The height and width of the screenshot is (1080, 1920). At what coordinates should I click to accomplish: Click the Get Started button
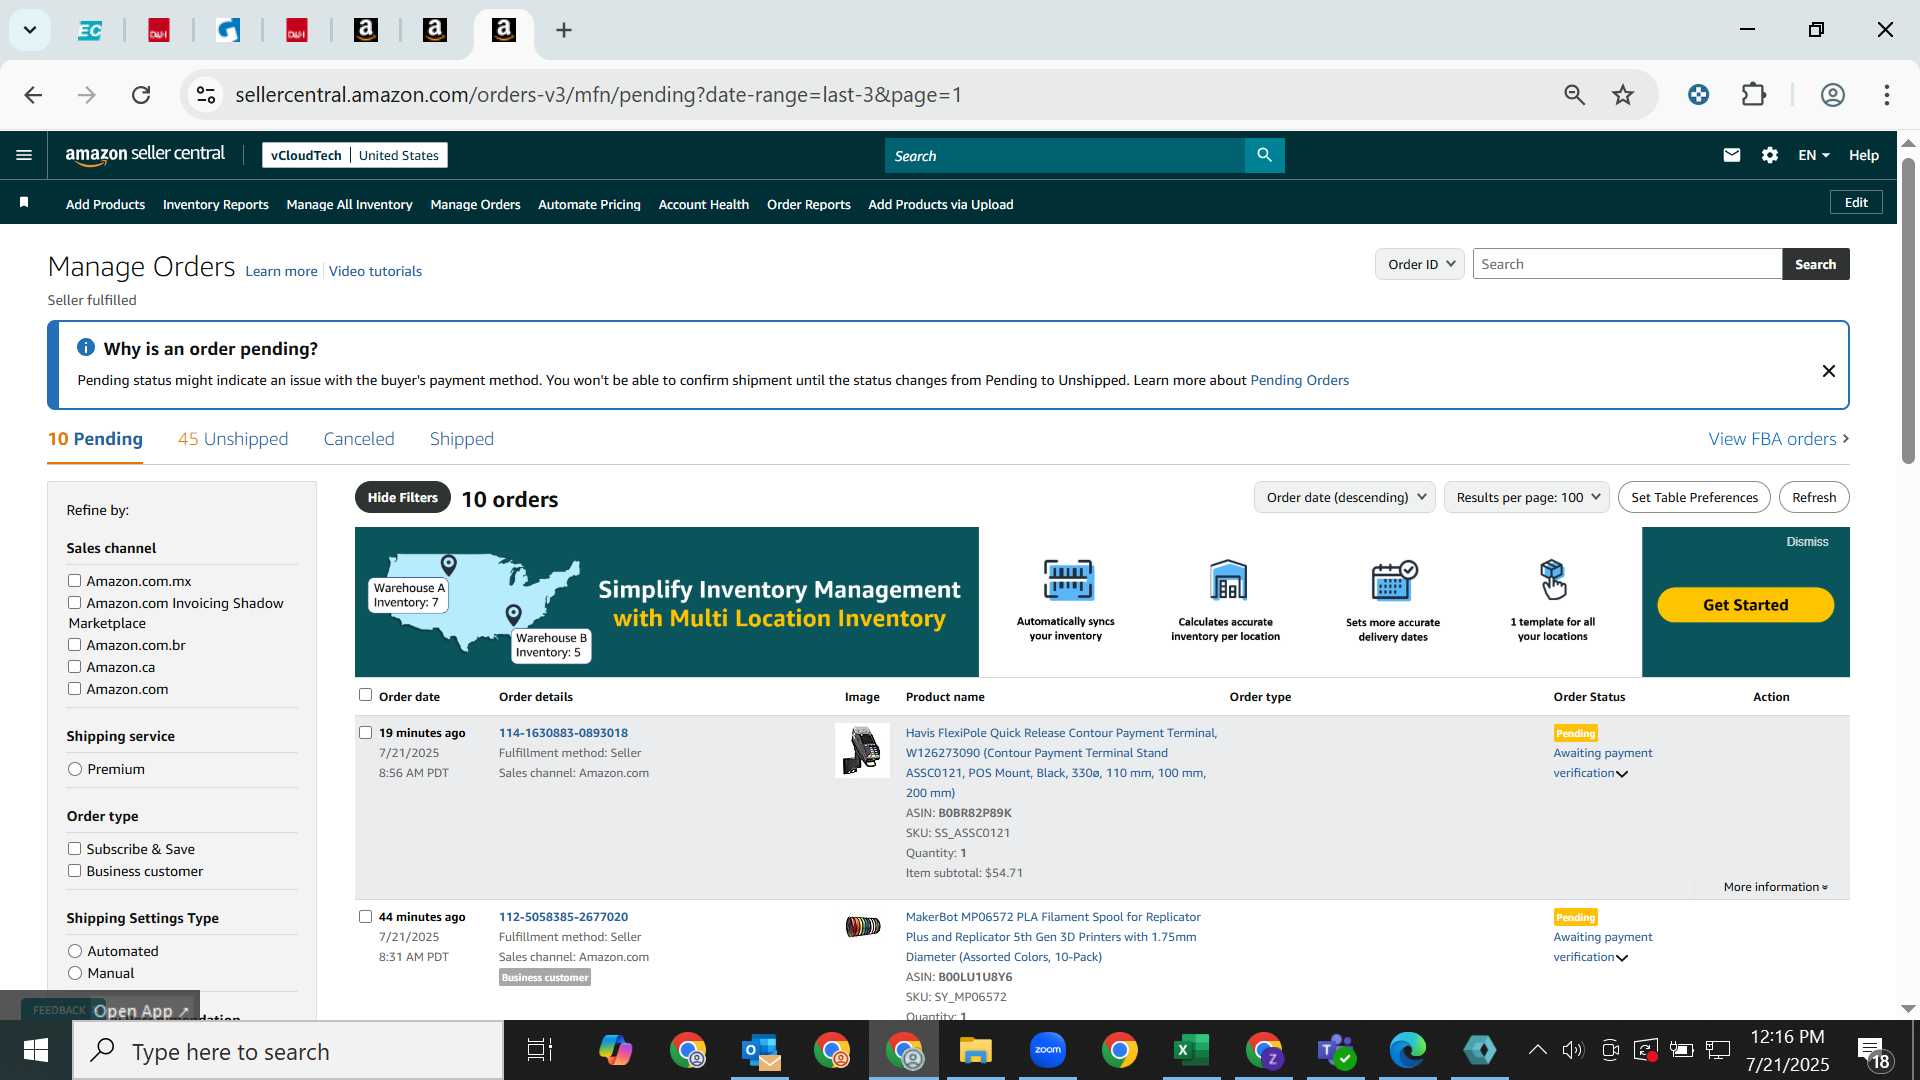point(1745,605)
